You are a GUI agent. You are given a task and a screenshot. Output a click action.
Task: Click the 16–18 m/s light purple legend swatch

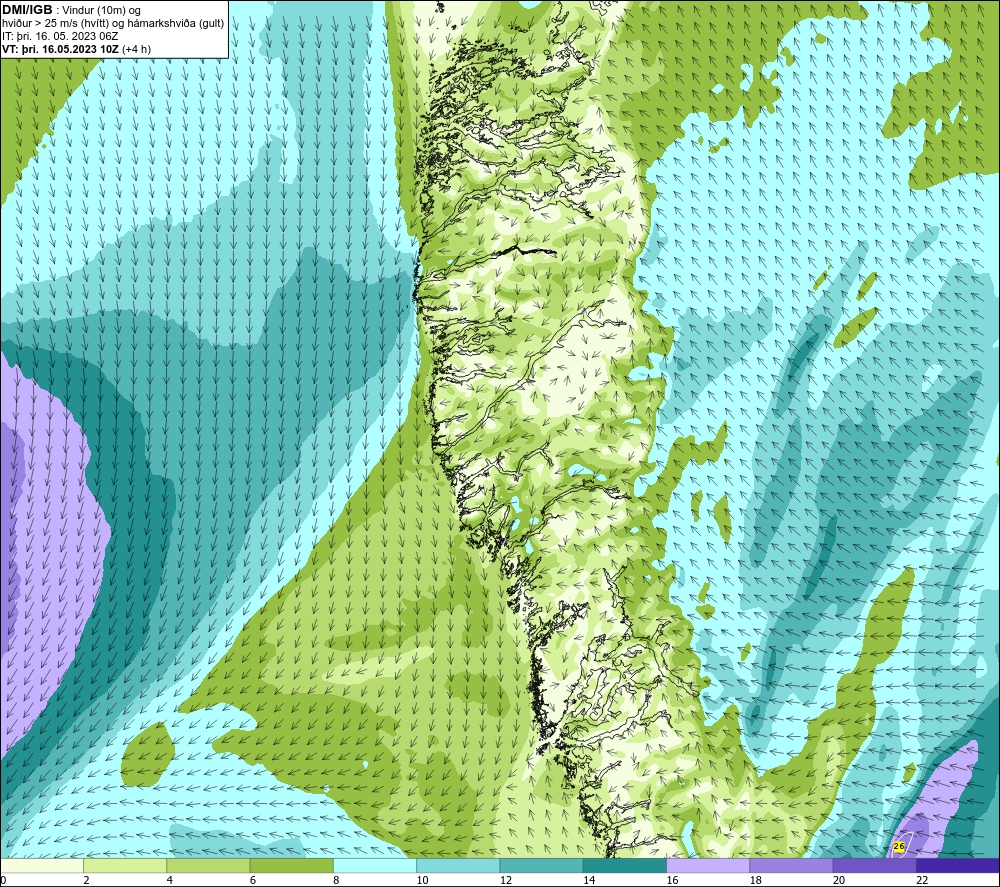708,865
